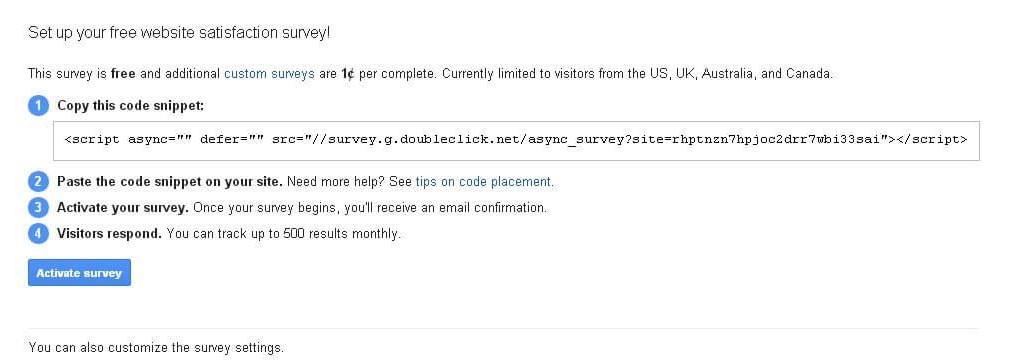Viewport: 1024px width, 360px height.
Task: Click the 'Copy this code snippet:' label
Action: coord(131,106)
